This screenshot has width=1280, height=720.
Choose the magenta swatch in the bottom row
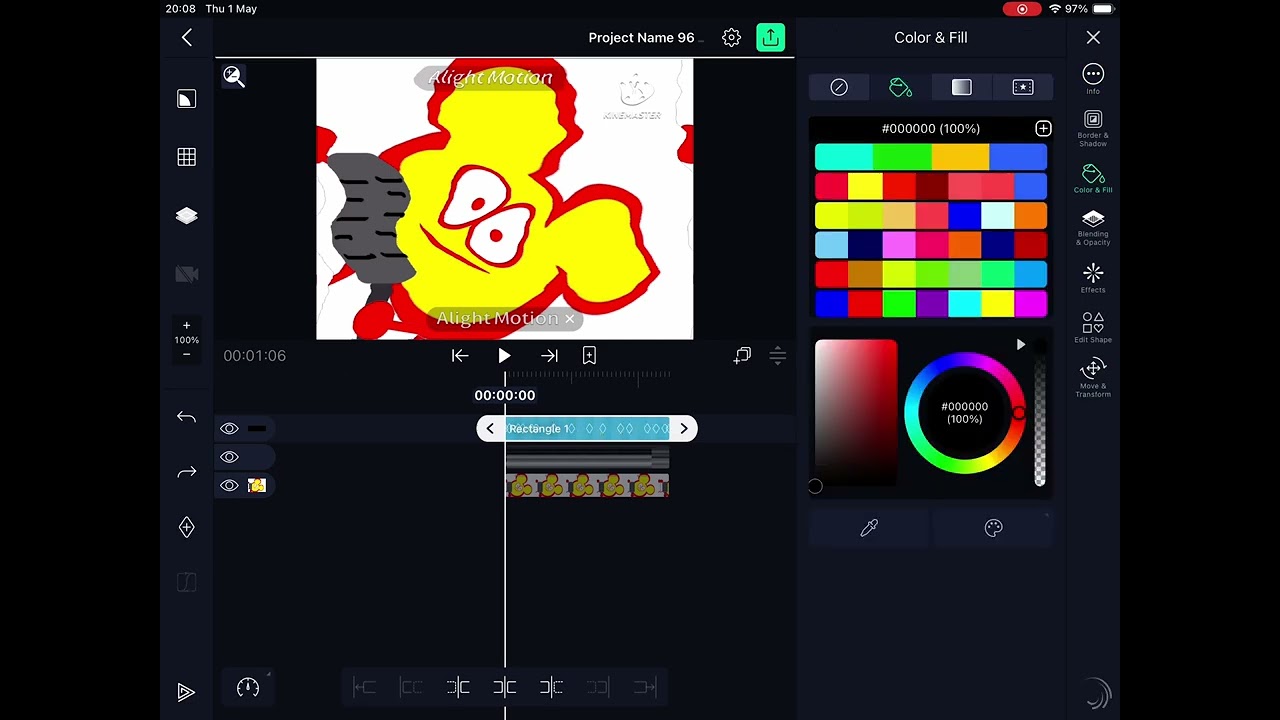click(1031, 303)
